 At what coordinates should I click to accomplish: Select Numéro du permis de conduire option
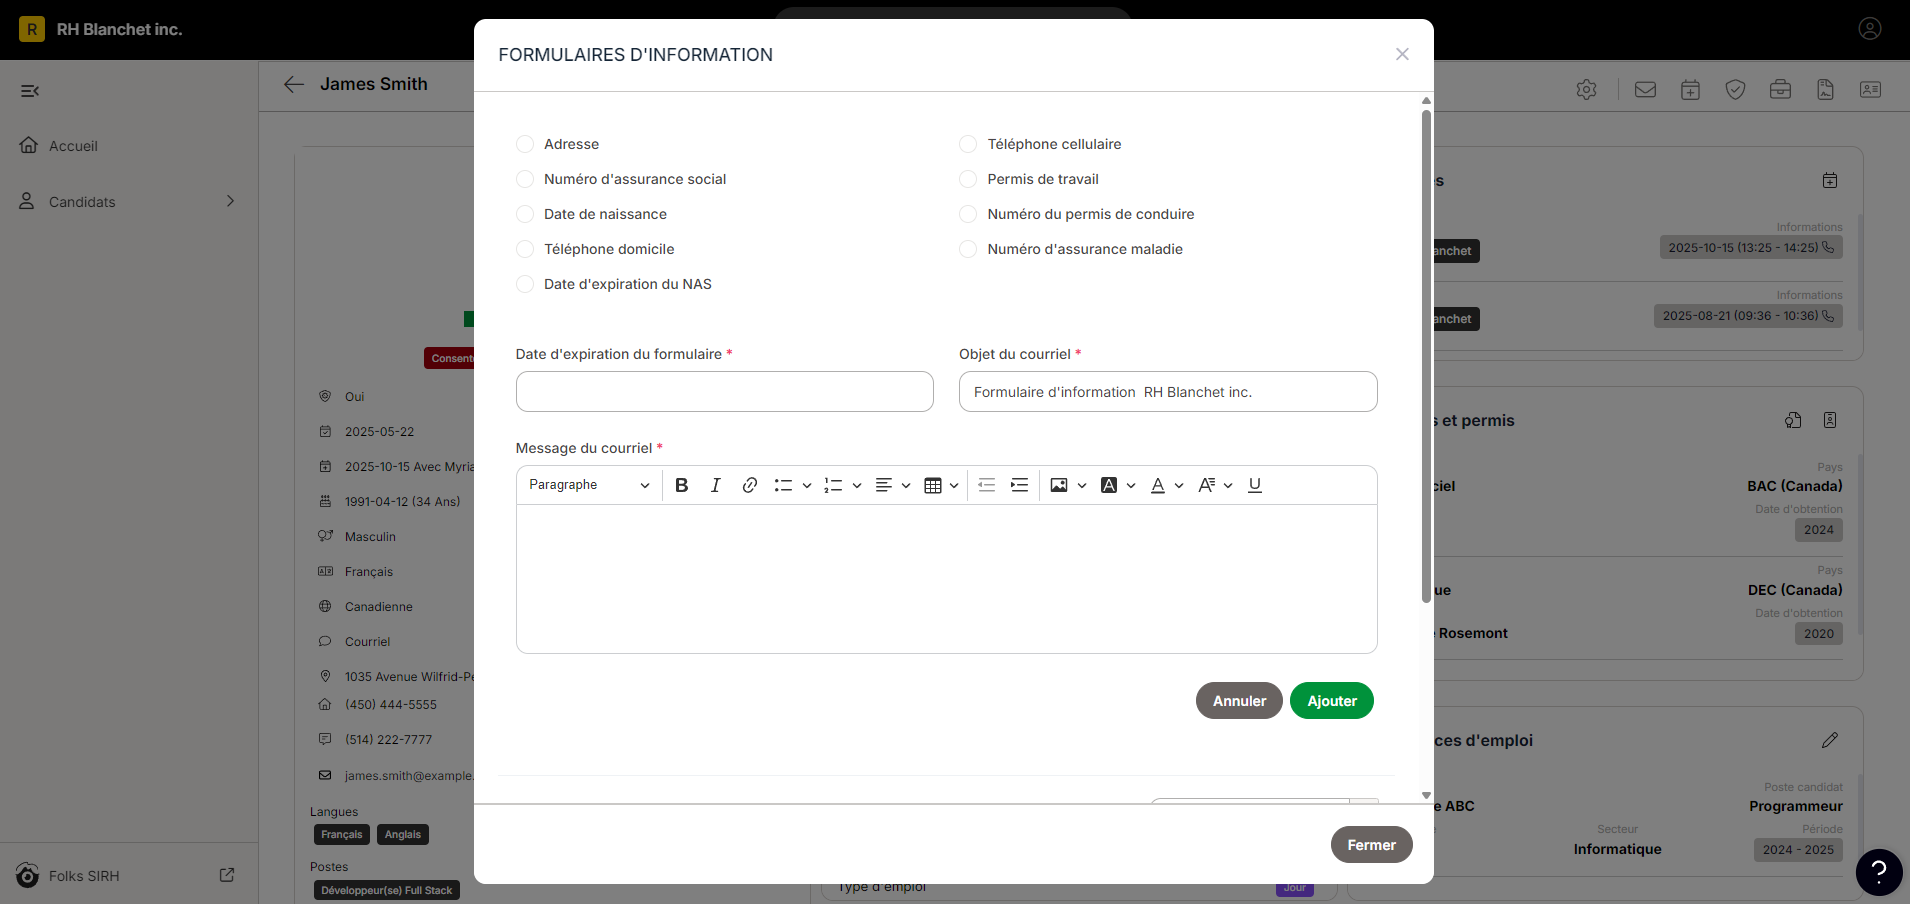(x=968, y=214)
